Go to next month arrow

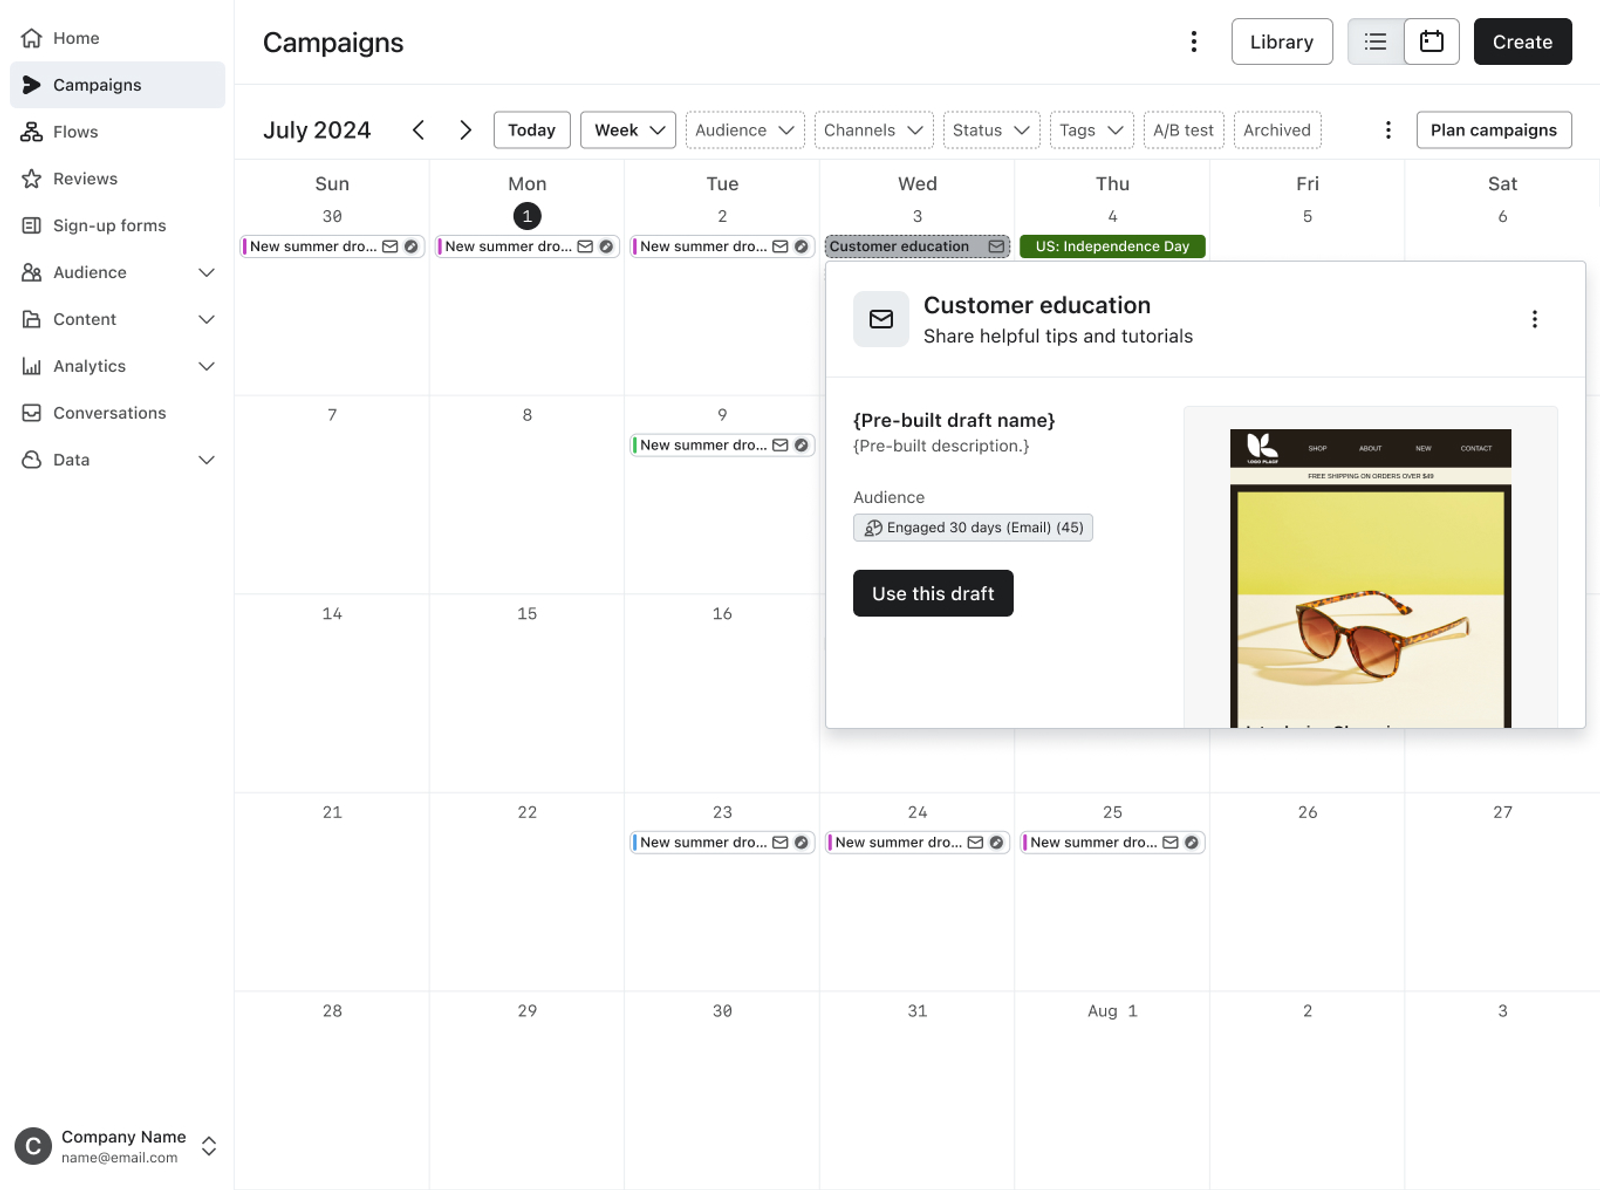465,130
